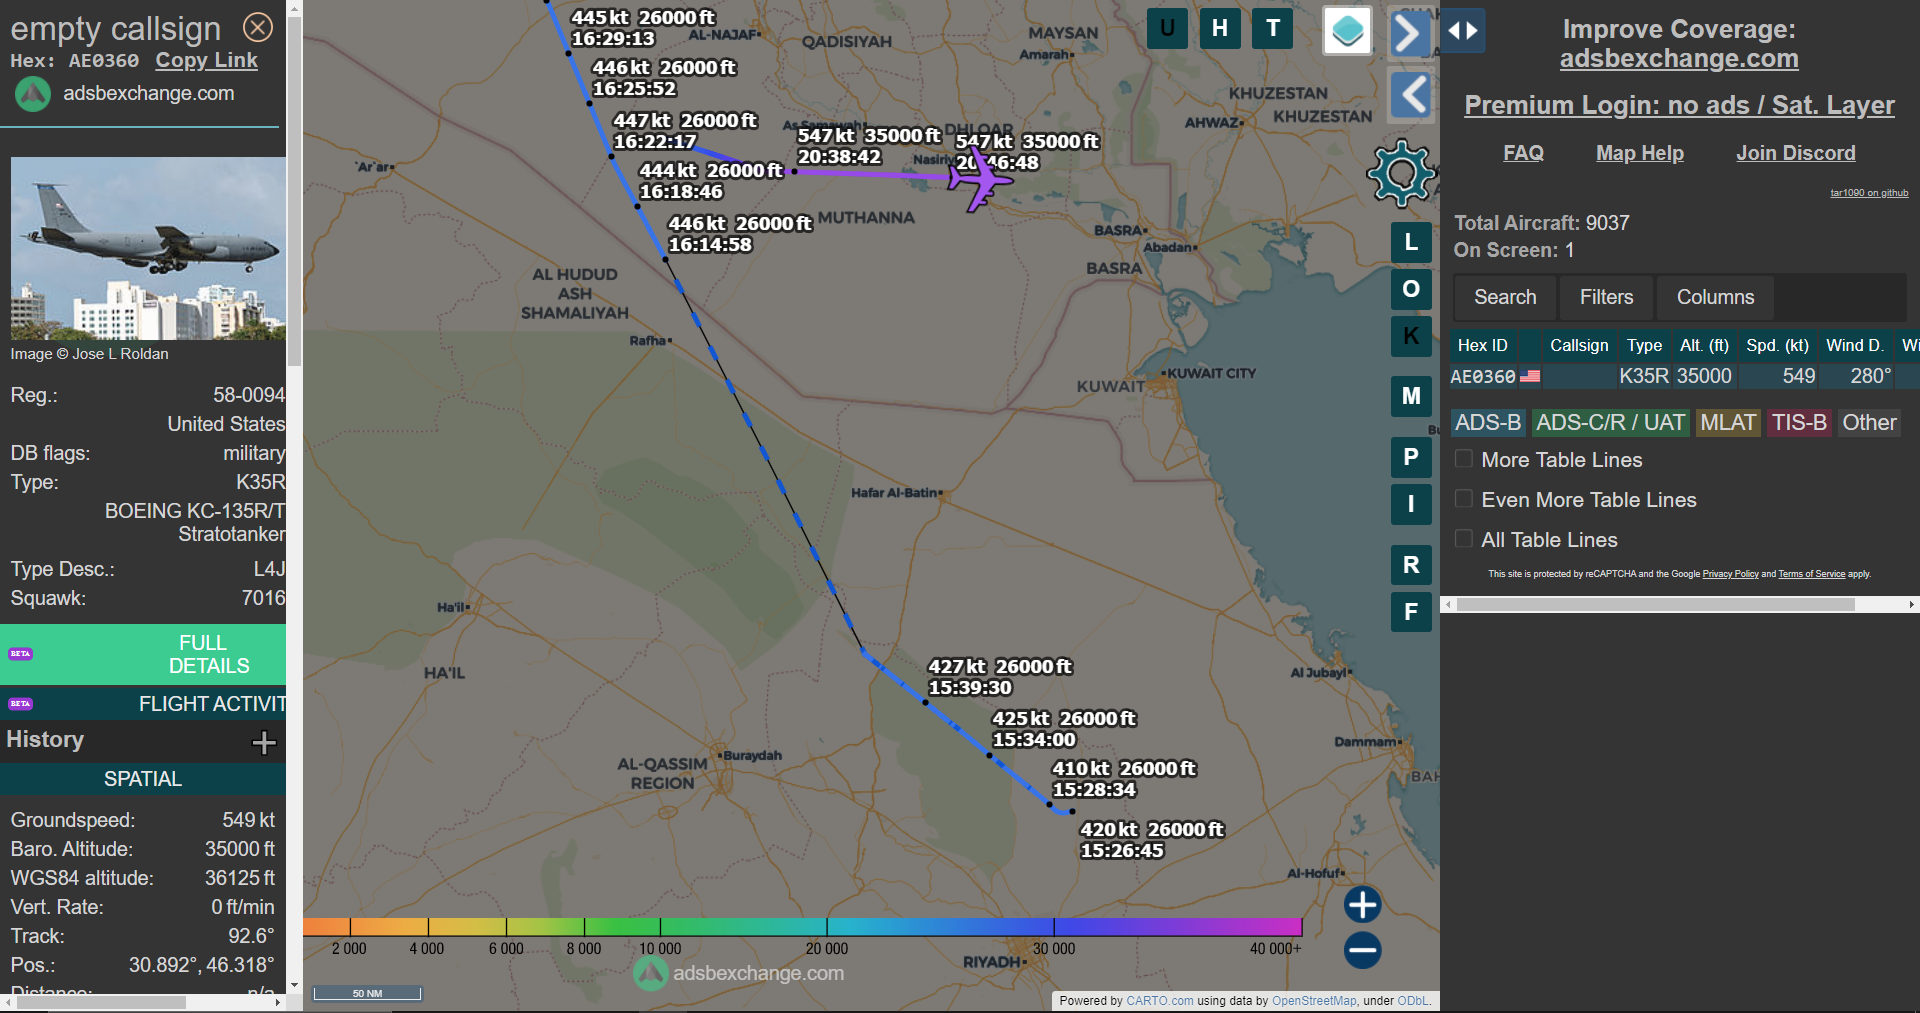Toggle the Other source filter
1920x1013 pixels.
1869,423
